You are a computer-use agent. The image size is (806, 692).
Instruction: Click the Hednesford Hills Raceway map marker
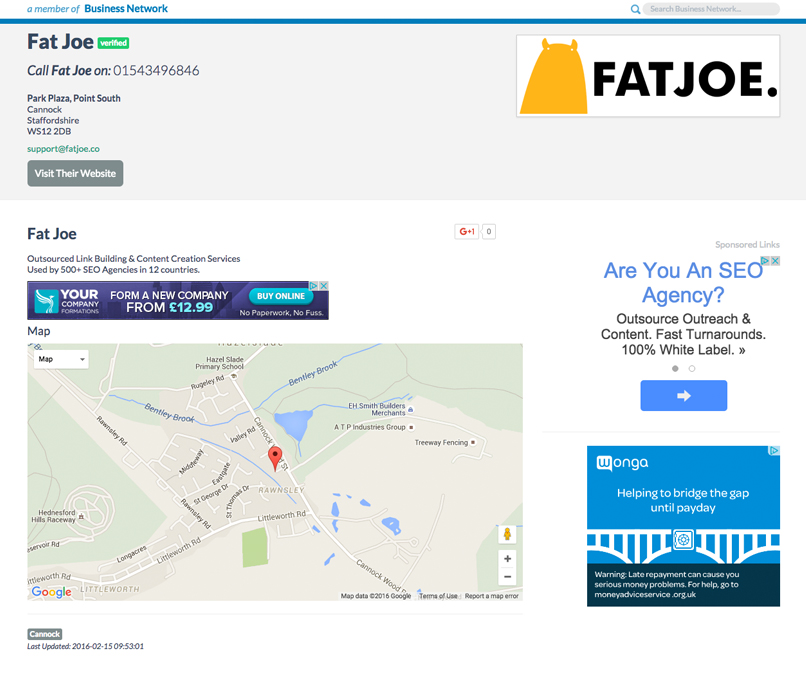(81, 516)
